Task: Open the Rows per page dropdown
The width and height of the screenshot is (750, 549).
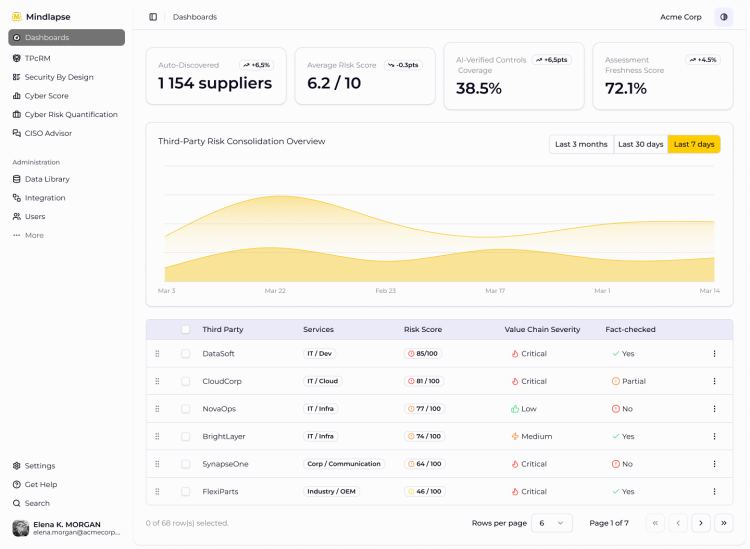Action: [551, 523]
